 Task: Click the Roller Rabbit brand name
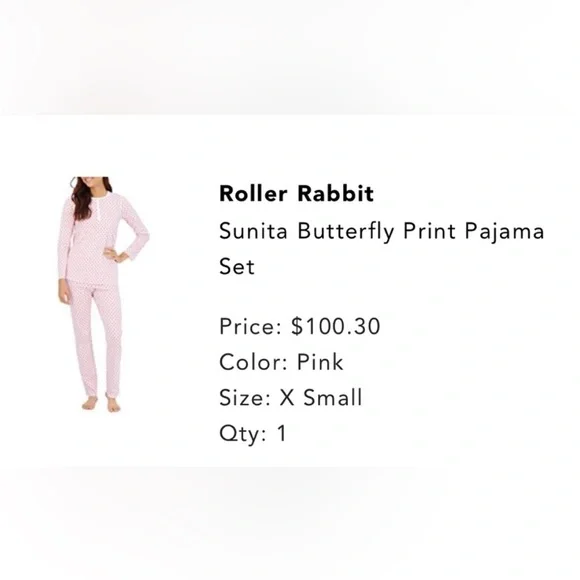pyautogui.click(x=296, y=193)
